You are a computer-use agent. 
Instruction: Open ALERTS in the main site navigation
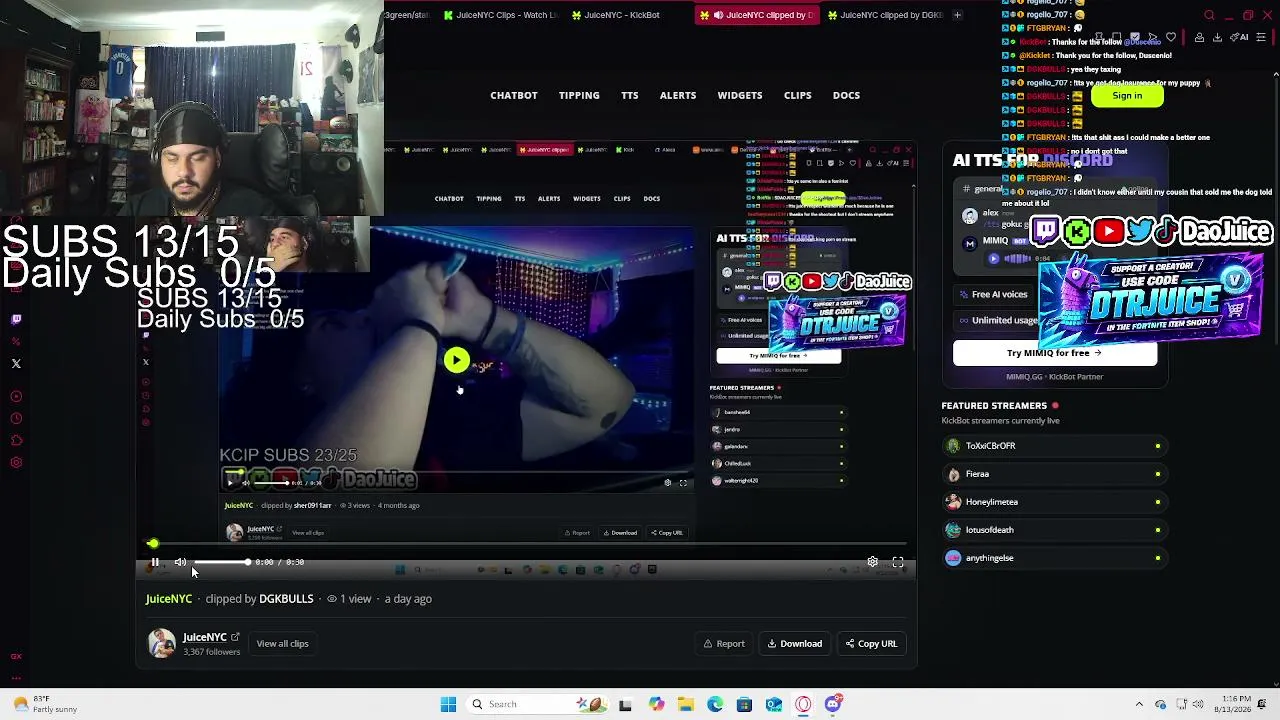pos(678,95)
